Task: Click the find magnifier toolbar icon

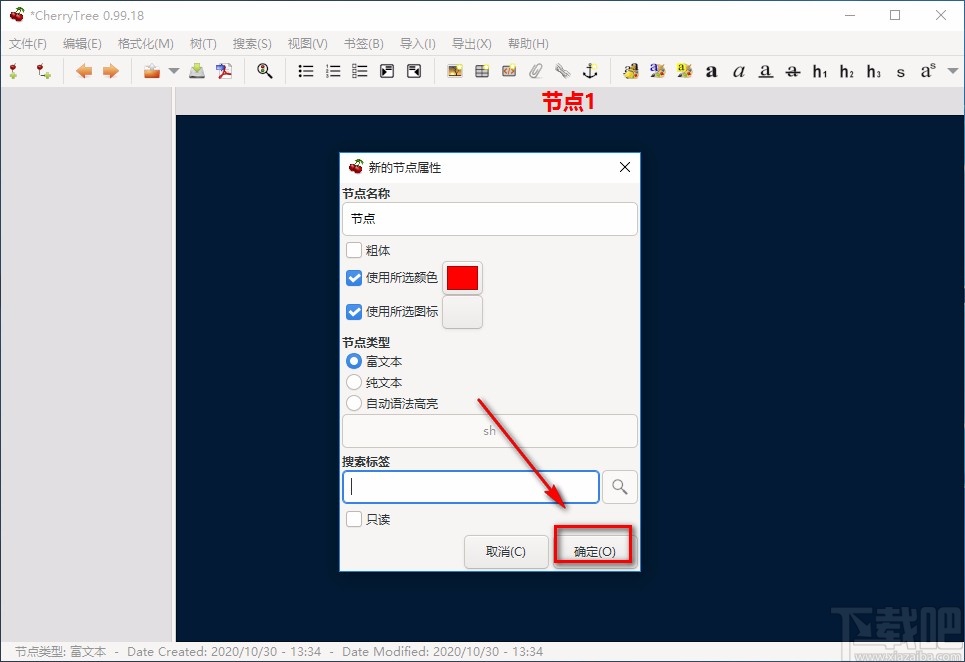Action: click(x=265, y=71)
